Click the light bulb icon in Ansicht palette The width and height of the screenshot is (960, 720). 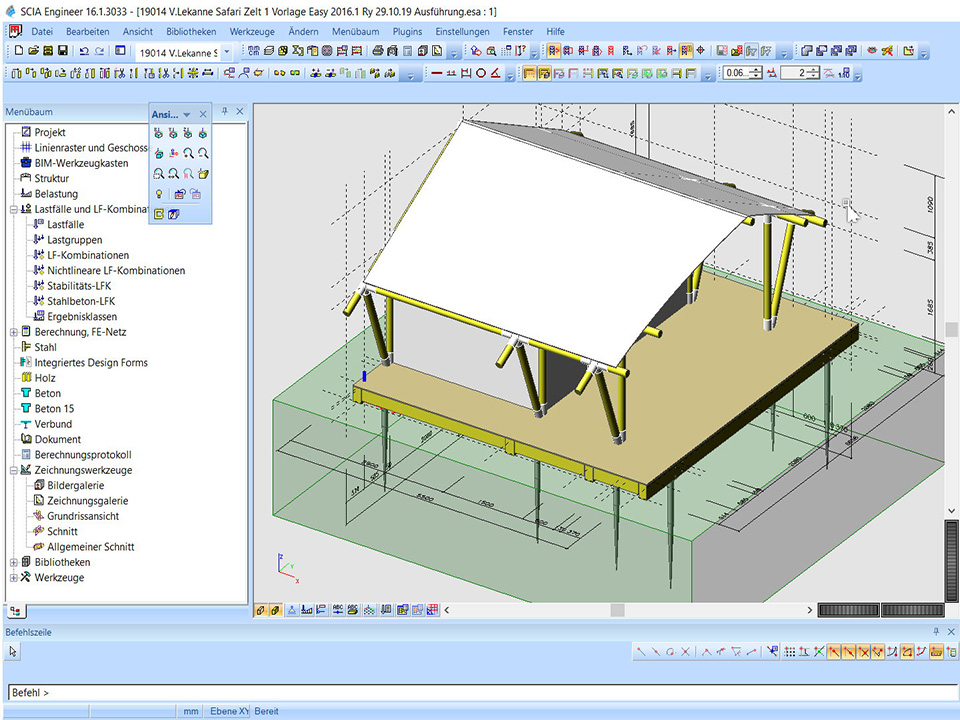pyautogui.click(x=158, y=193)
